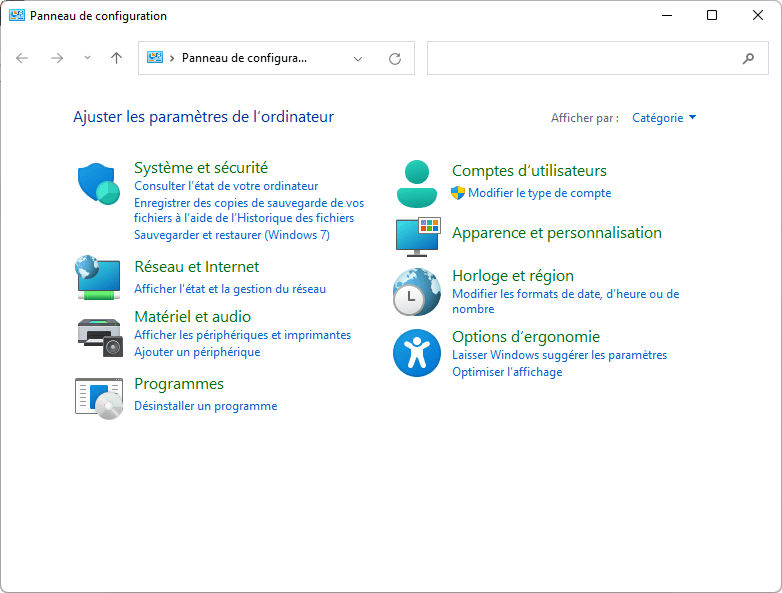The height and width of the screenshot is (593, 782).
Task: Maximize the Panneau de configuration window
Action: (x=712, y=15)
